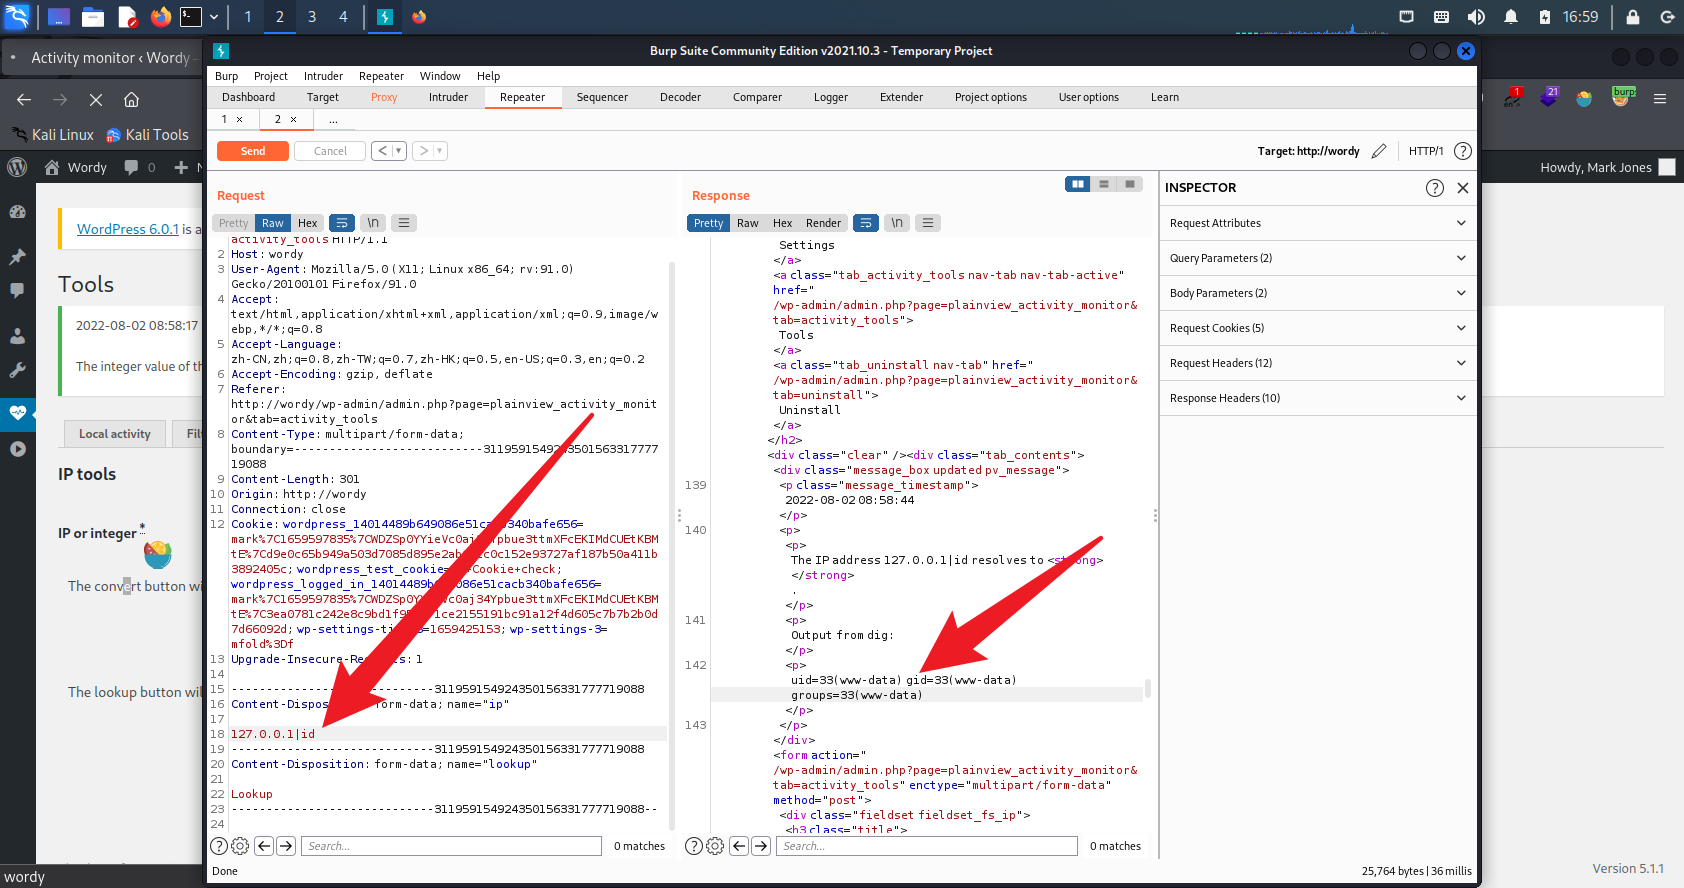
Task: Switch to workspace 3 in panel
Action: (x=312, y=17)
